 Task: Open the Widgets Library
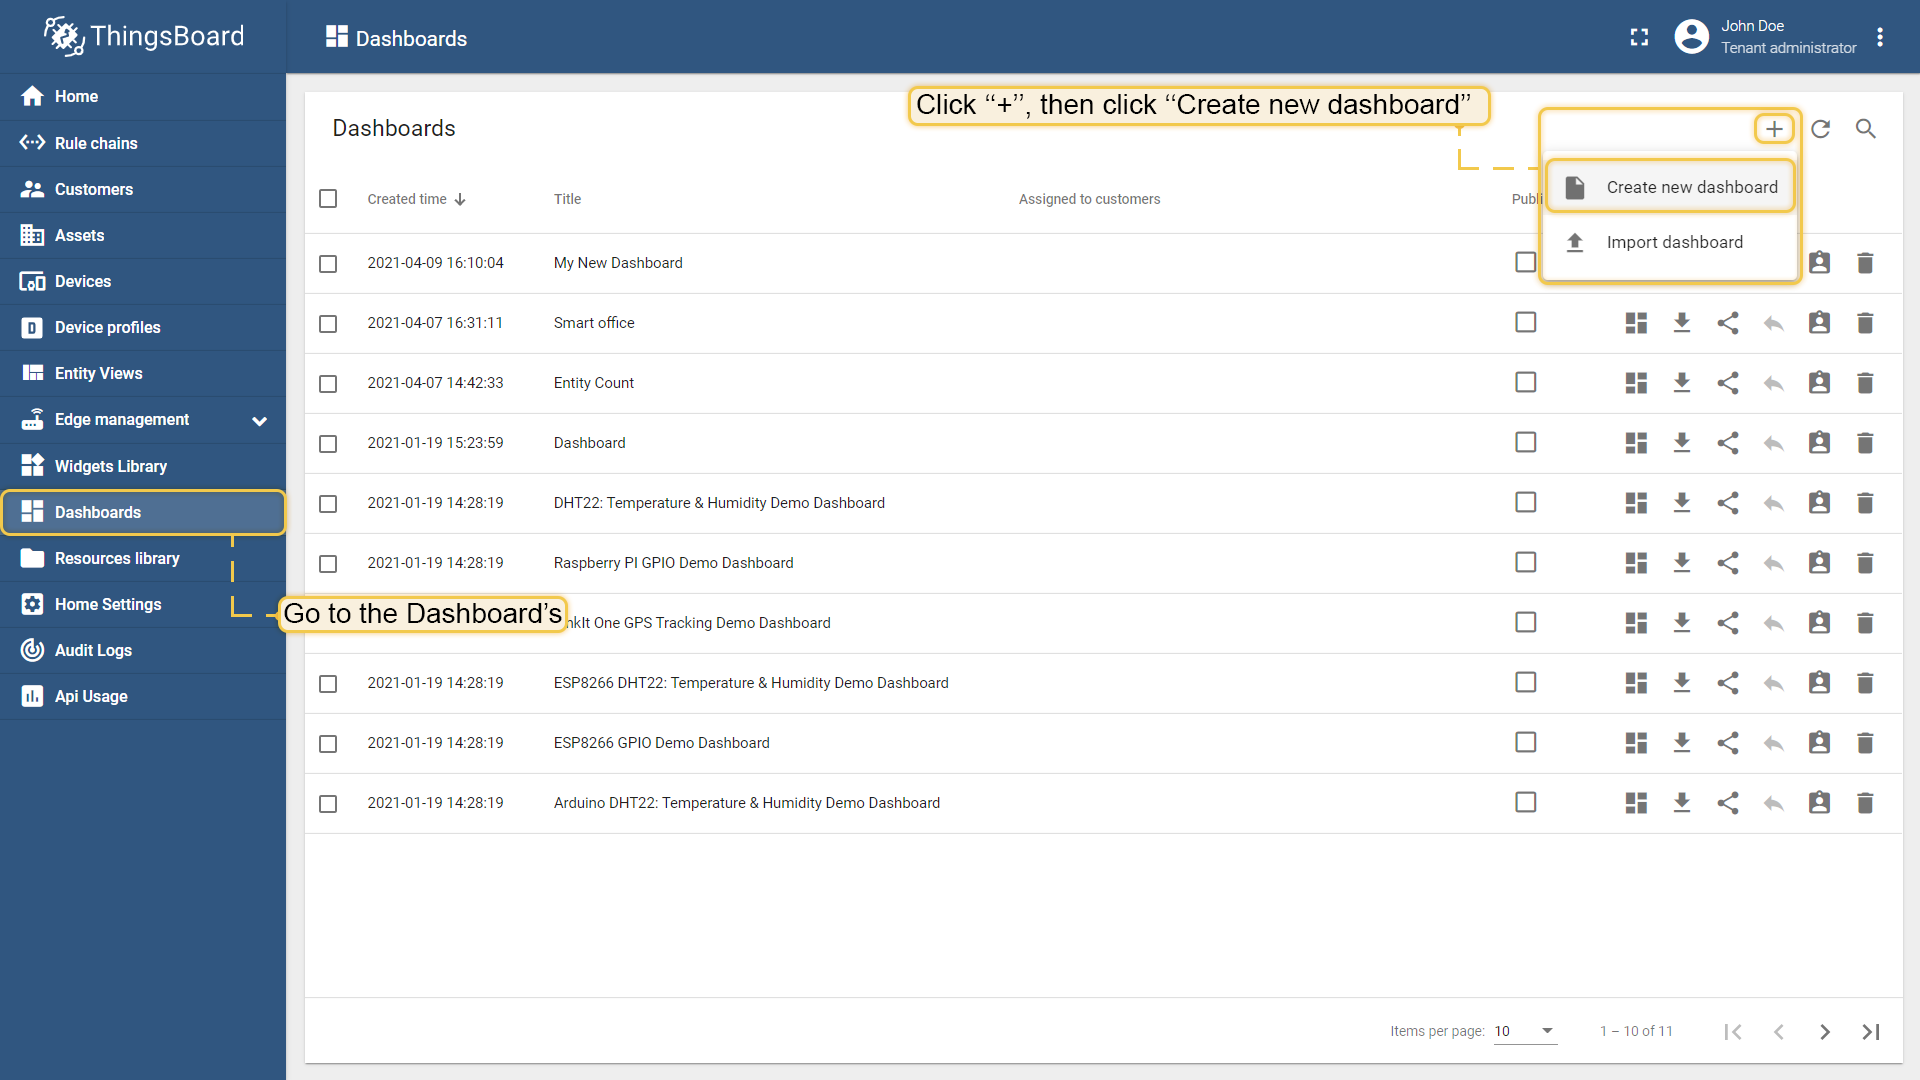coord(110,465)
